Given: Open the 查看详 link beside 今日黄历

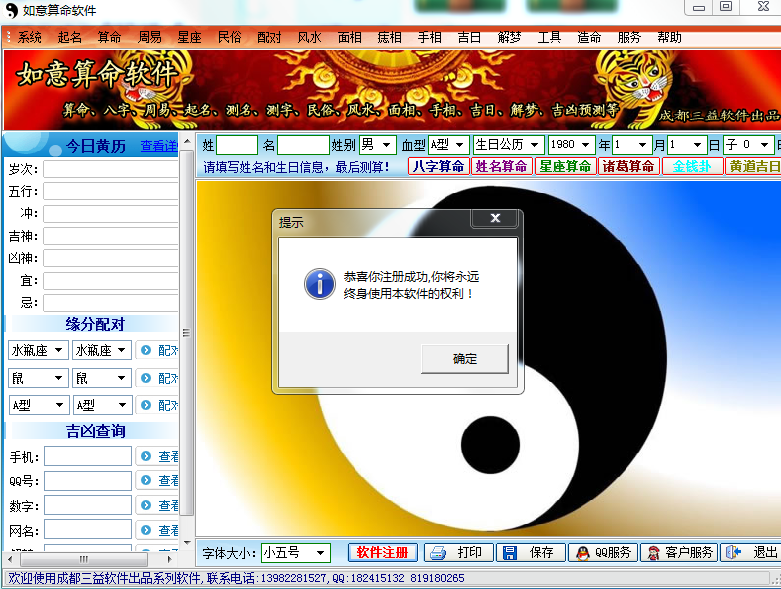Looking at the screenshot, I should click(158, 146).
